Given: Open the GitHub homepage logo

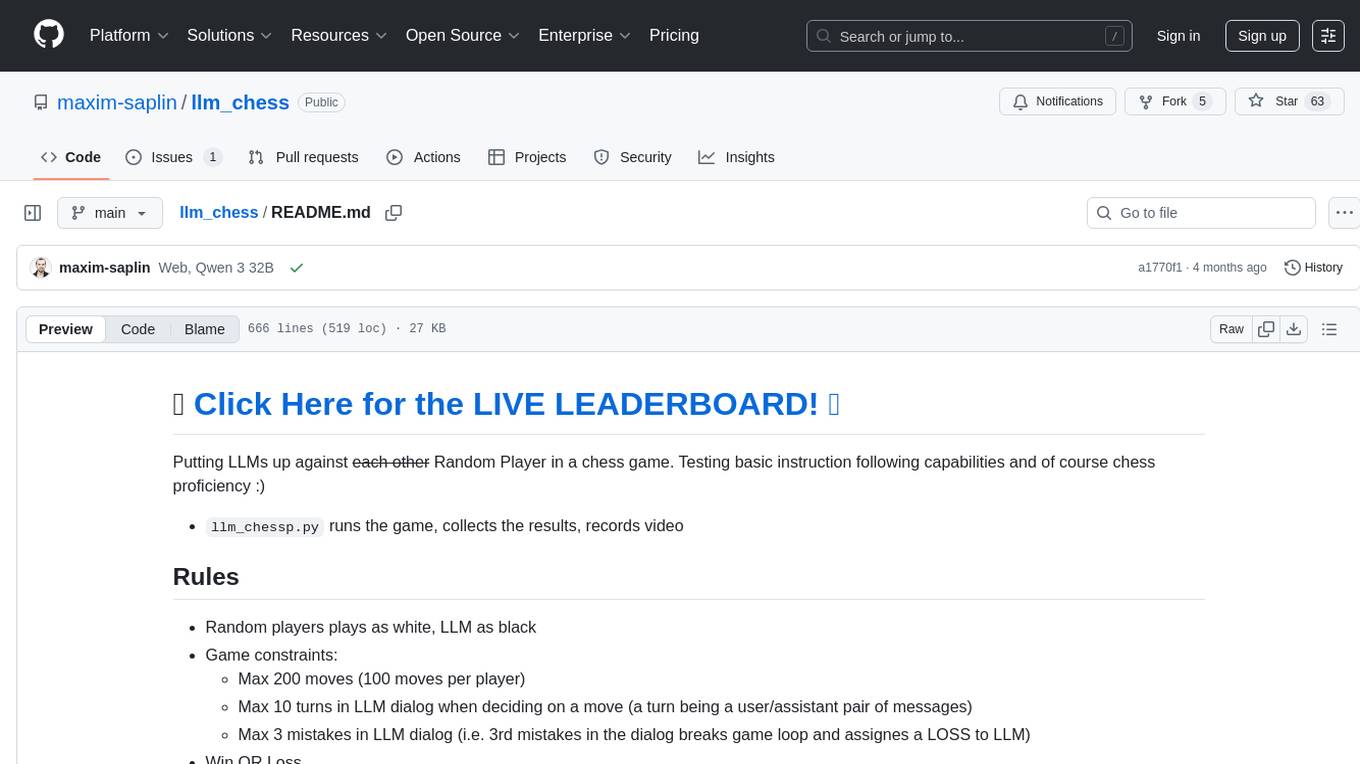Looking at the screenshot, I should coord(49,35).
